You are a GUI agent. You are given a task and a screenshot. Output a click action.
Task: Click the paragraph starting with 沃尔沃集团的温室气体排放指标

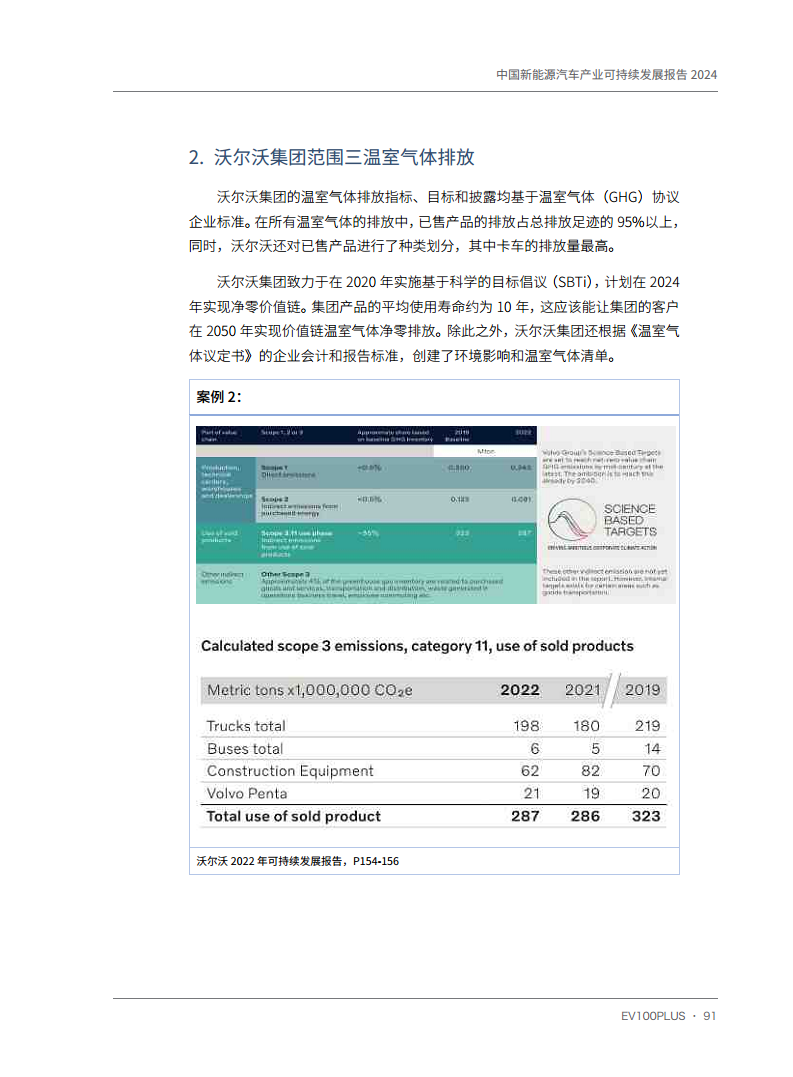(x=434, y=222)
